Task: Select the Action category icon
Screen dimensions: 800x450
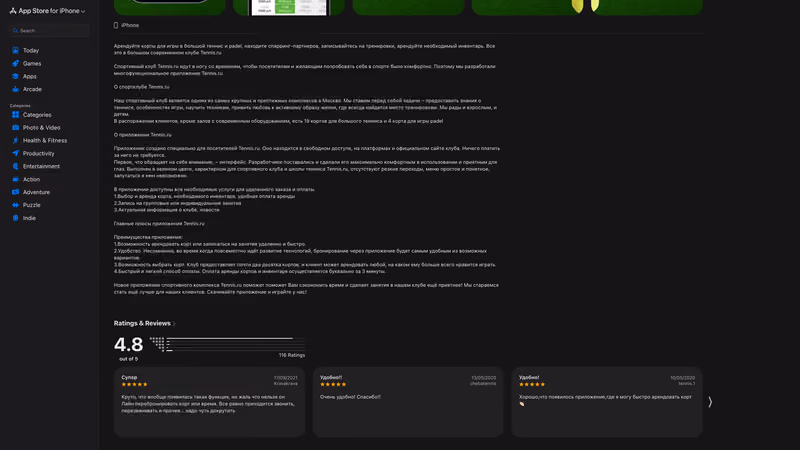Action: click(x=15, y=179)
